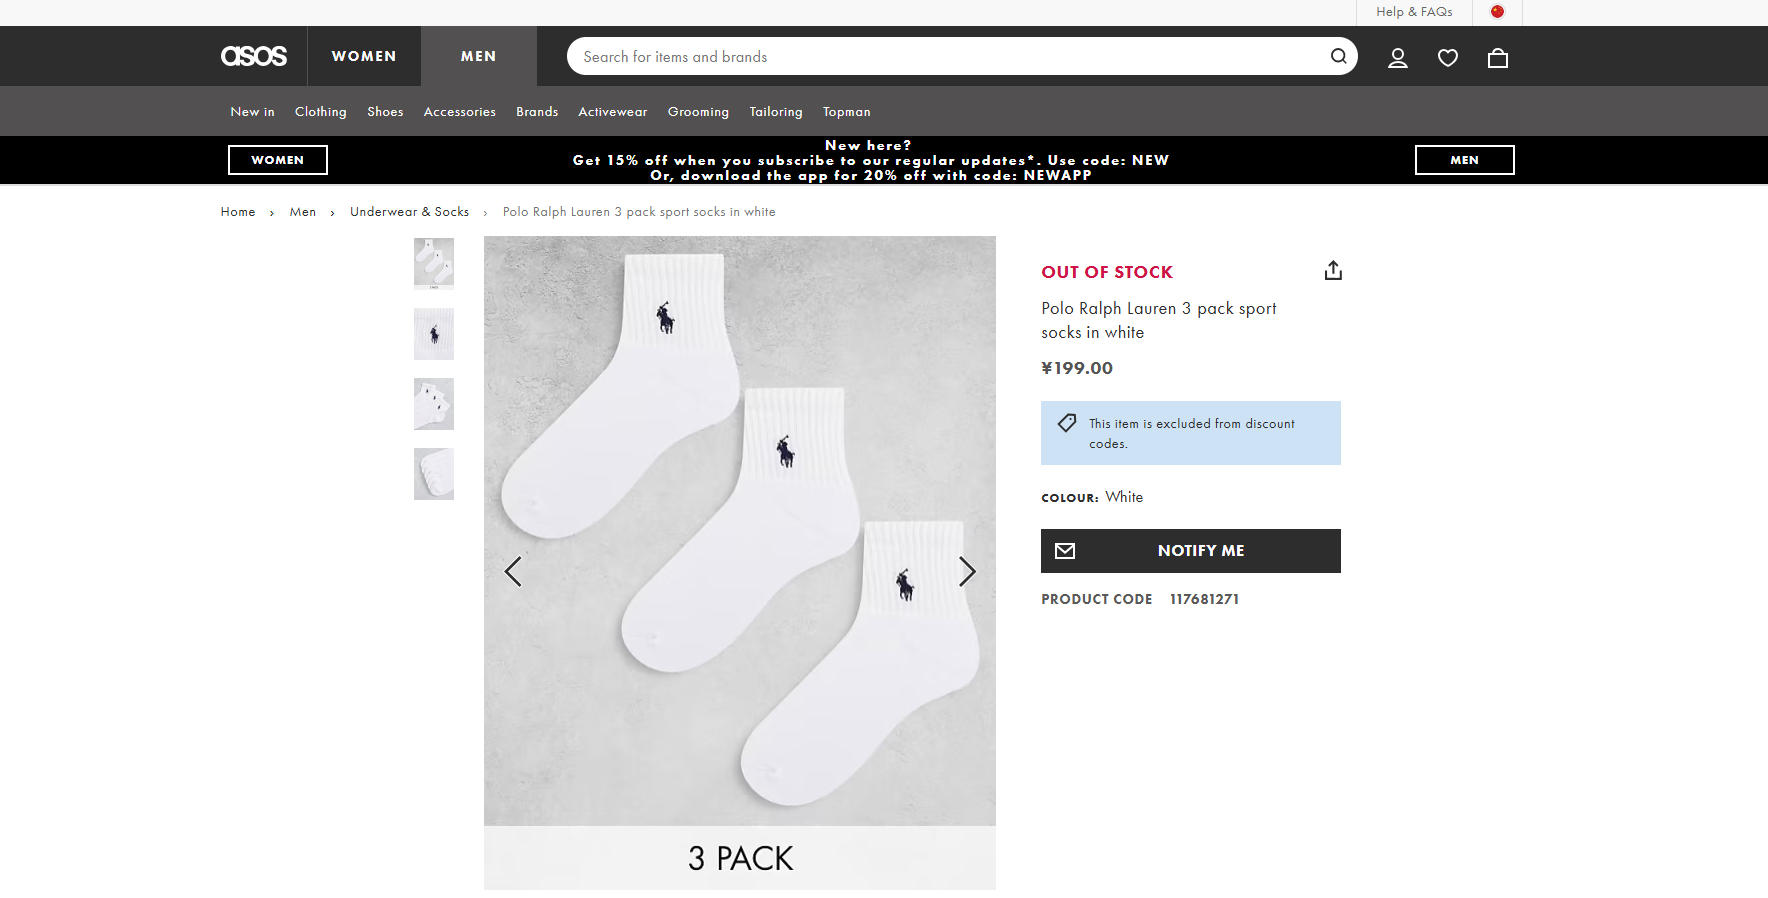Click the Notify Me button

point(1190,551)
